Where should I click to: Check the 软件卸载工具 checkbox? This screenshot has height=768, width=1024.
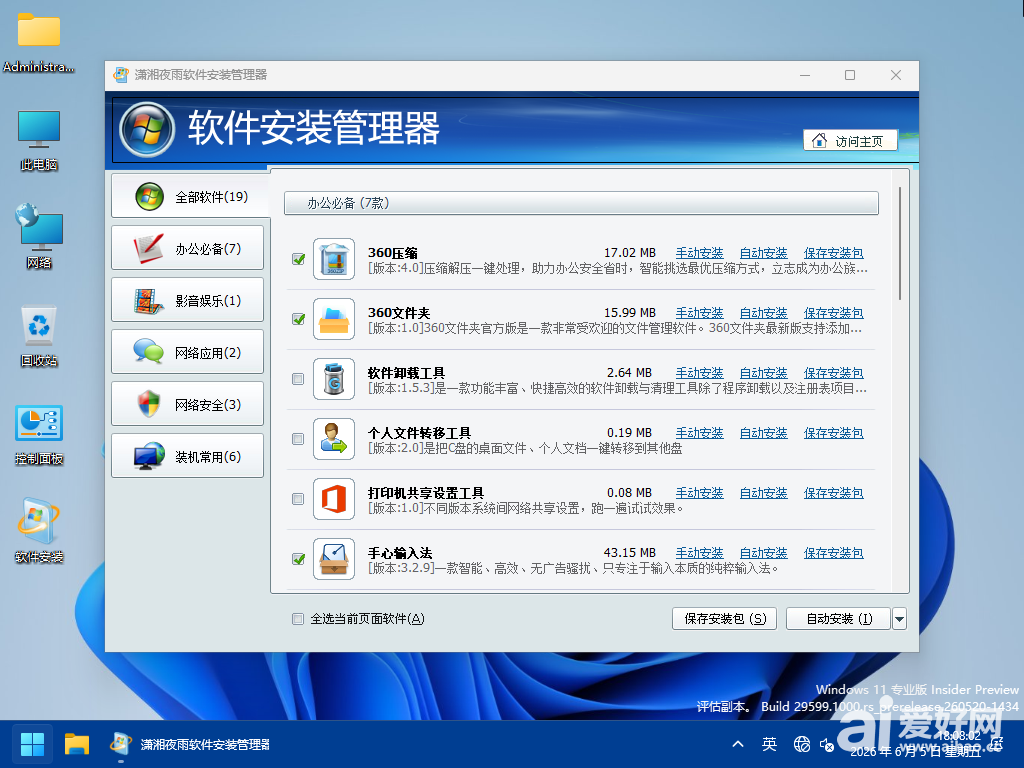coord(298,379)
